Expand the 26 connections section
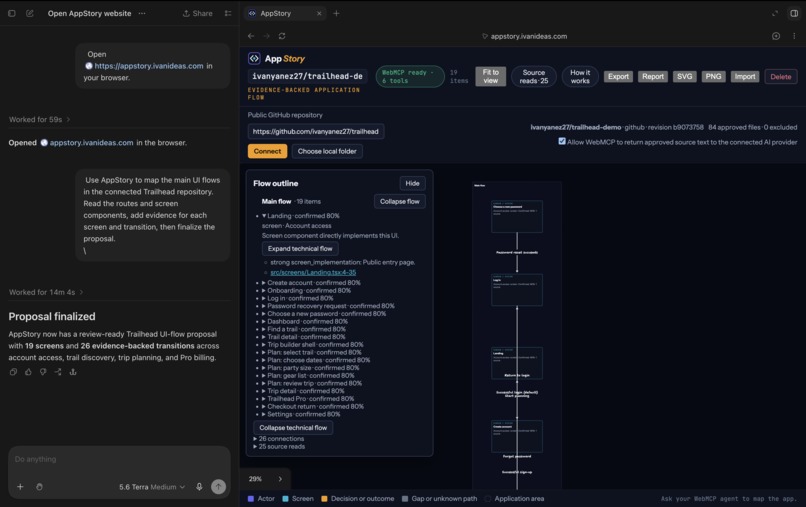Screen dimensions: 806x507 coord(279,439)
